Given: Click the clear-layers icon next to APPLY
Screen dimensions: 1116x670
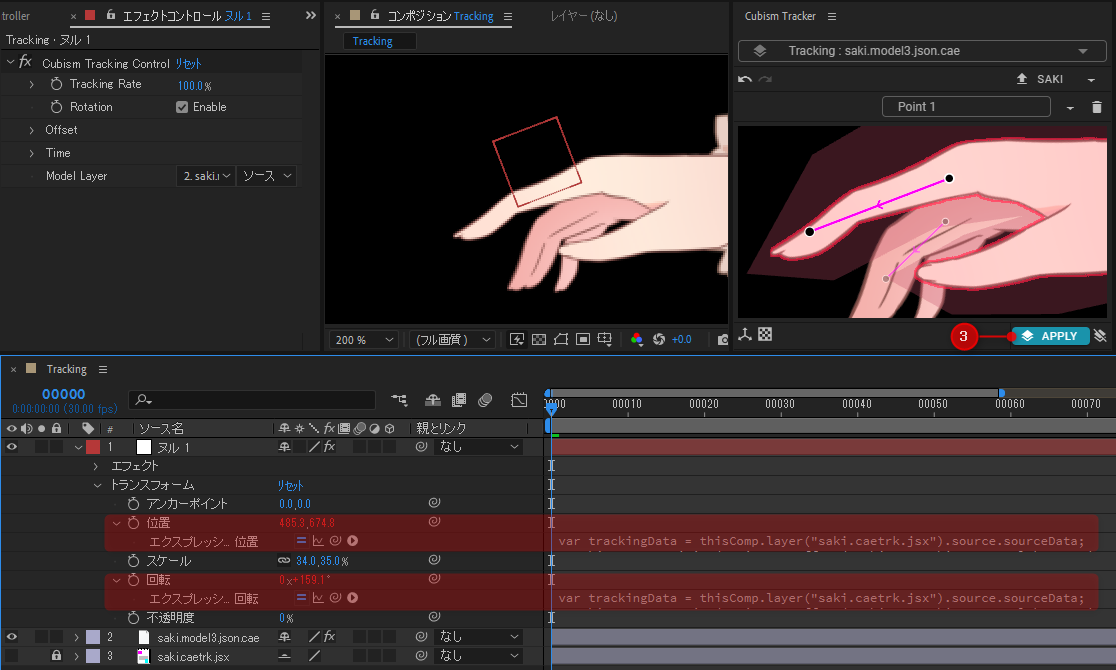Looking at the screenshot, I should click(1101, 336).
